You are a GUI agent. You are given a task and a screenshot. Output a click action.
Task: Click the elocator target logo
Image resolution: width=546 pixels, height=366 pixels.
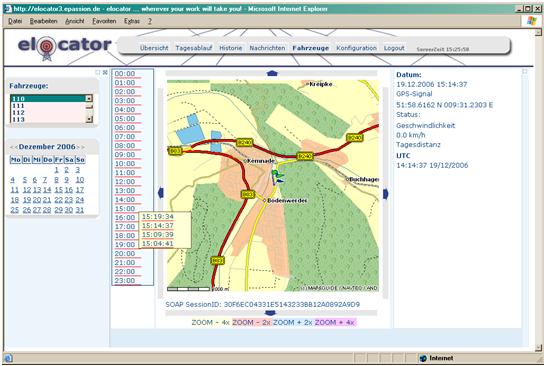pos(46,47)
